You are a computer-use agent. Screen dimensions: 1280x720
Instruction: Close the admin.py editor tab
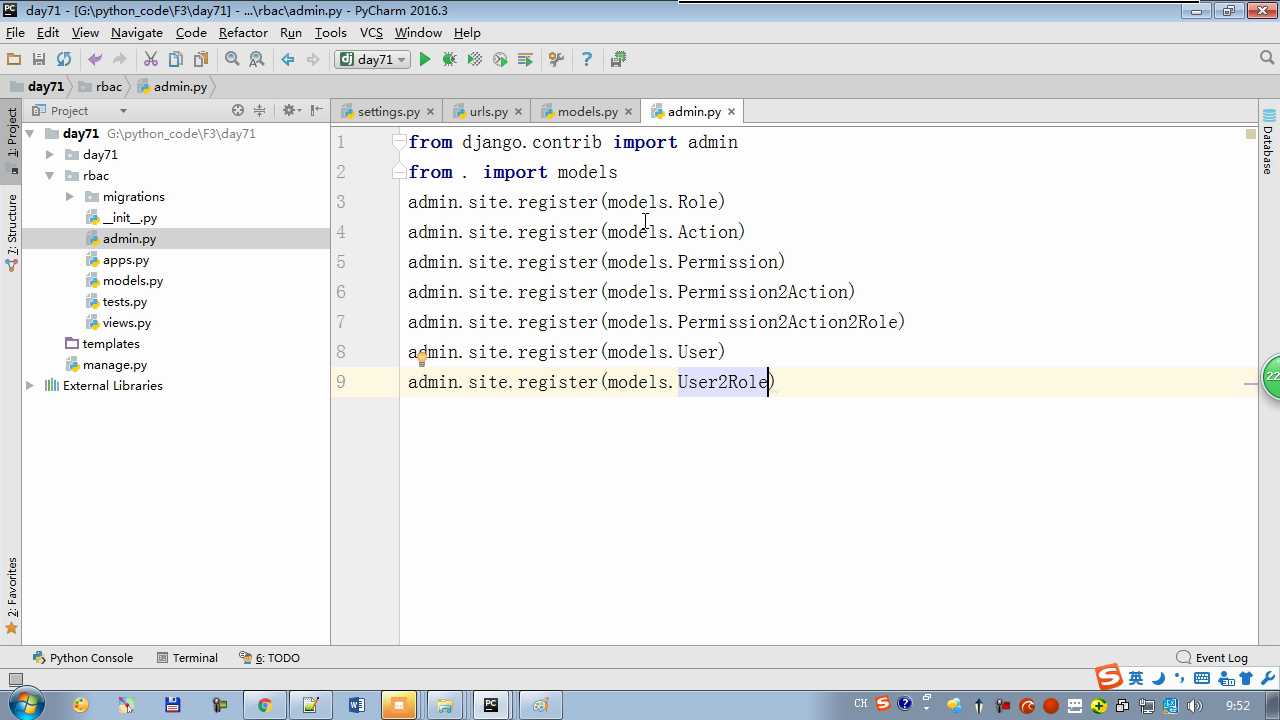click(x=731, y=112)
